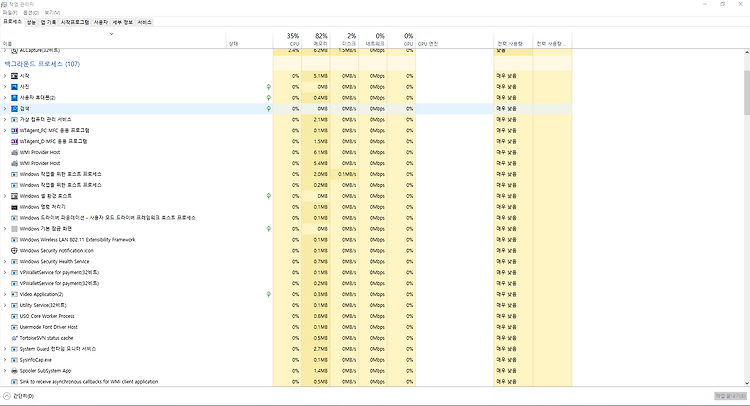Viewport: 750px width, 406px height.
Task: Sort by the CPU 35% column header
Action: pos(287,40)
